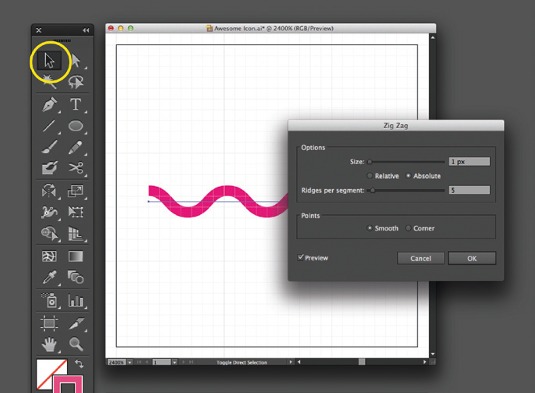Screen dimensions: 535x393
Task: Expand the status bar Toggle Direct Selection menu
Action: pyautogui.click(x=291, y=362)
